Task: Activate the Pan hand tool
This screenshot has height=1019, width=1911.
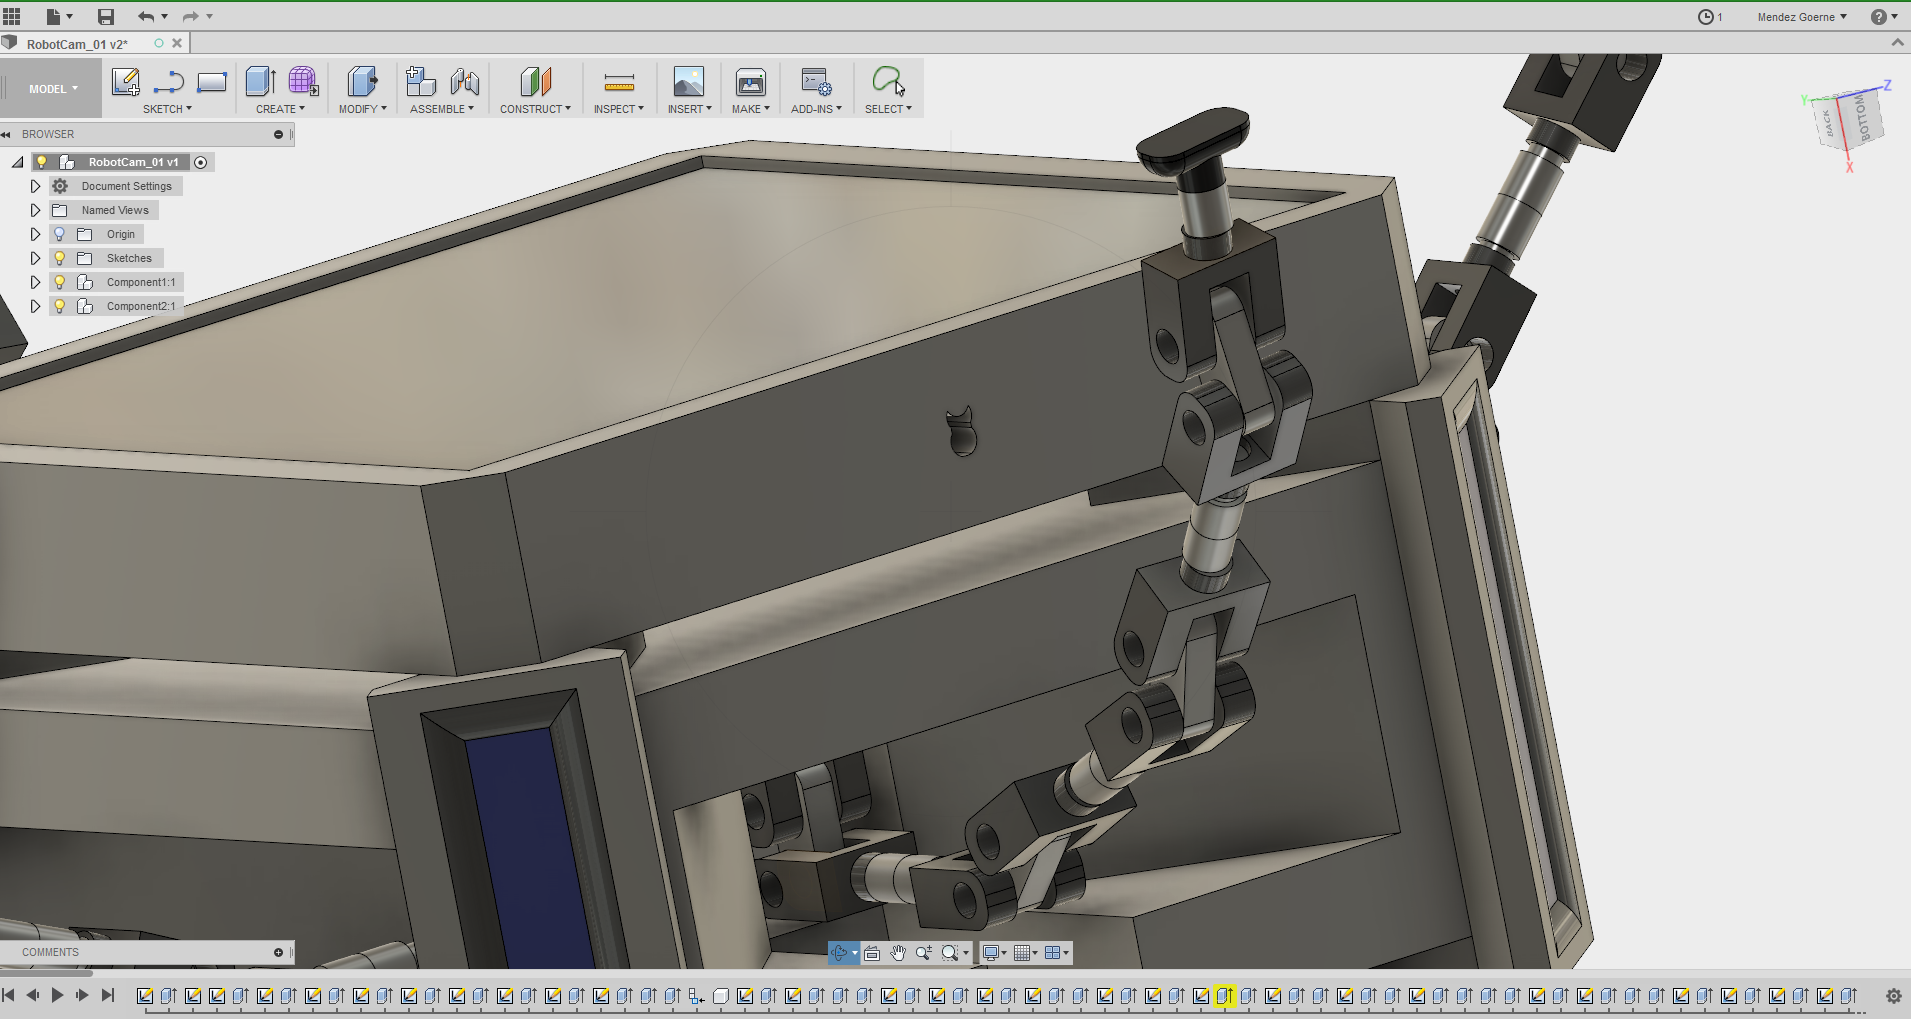Action: click(x=898, y=953)
